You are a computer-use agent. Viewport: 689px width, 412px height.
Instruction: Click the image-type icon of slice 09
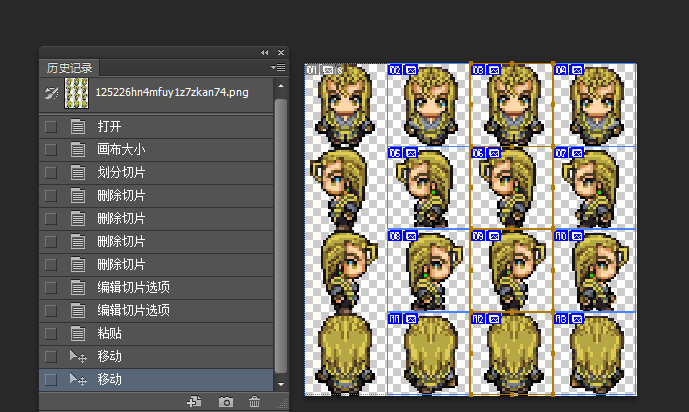pos(494,236)
